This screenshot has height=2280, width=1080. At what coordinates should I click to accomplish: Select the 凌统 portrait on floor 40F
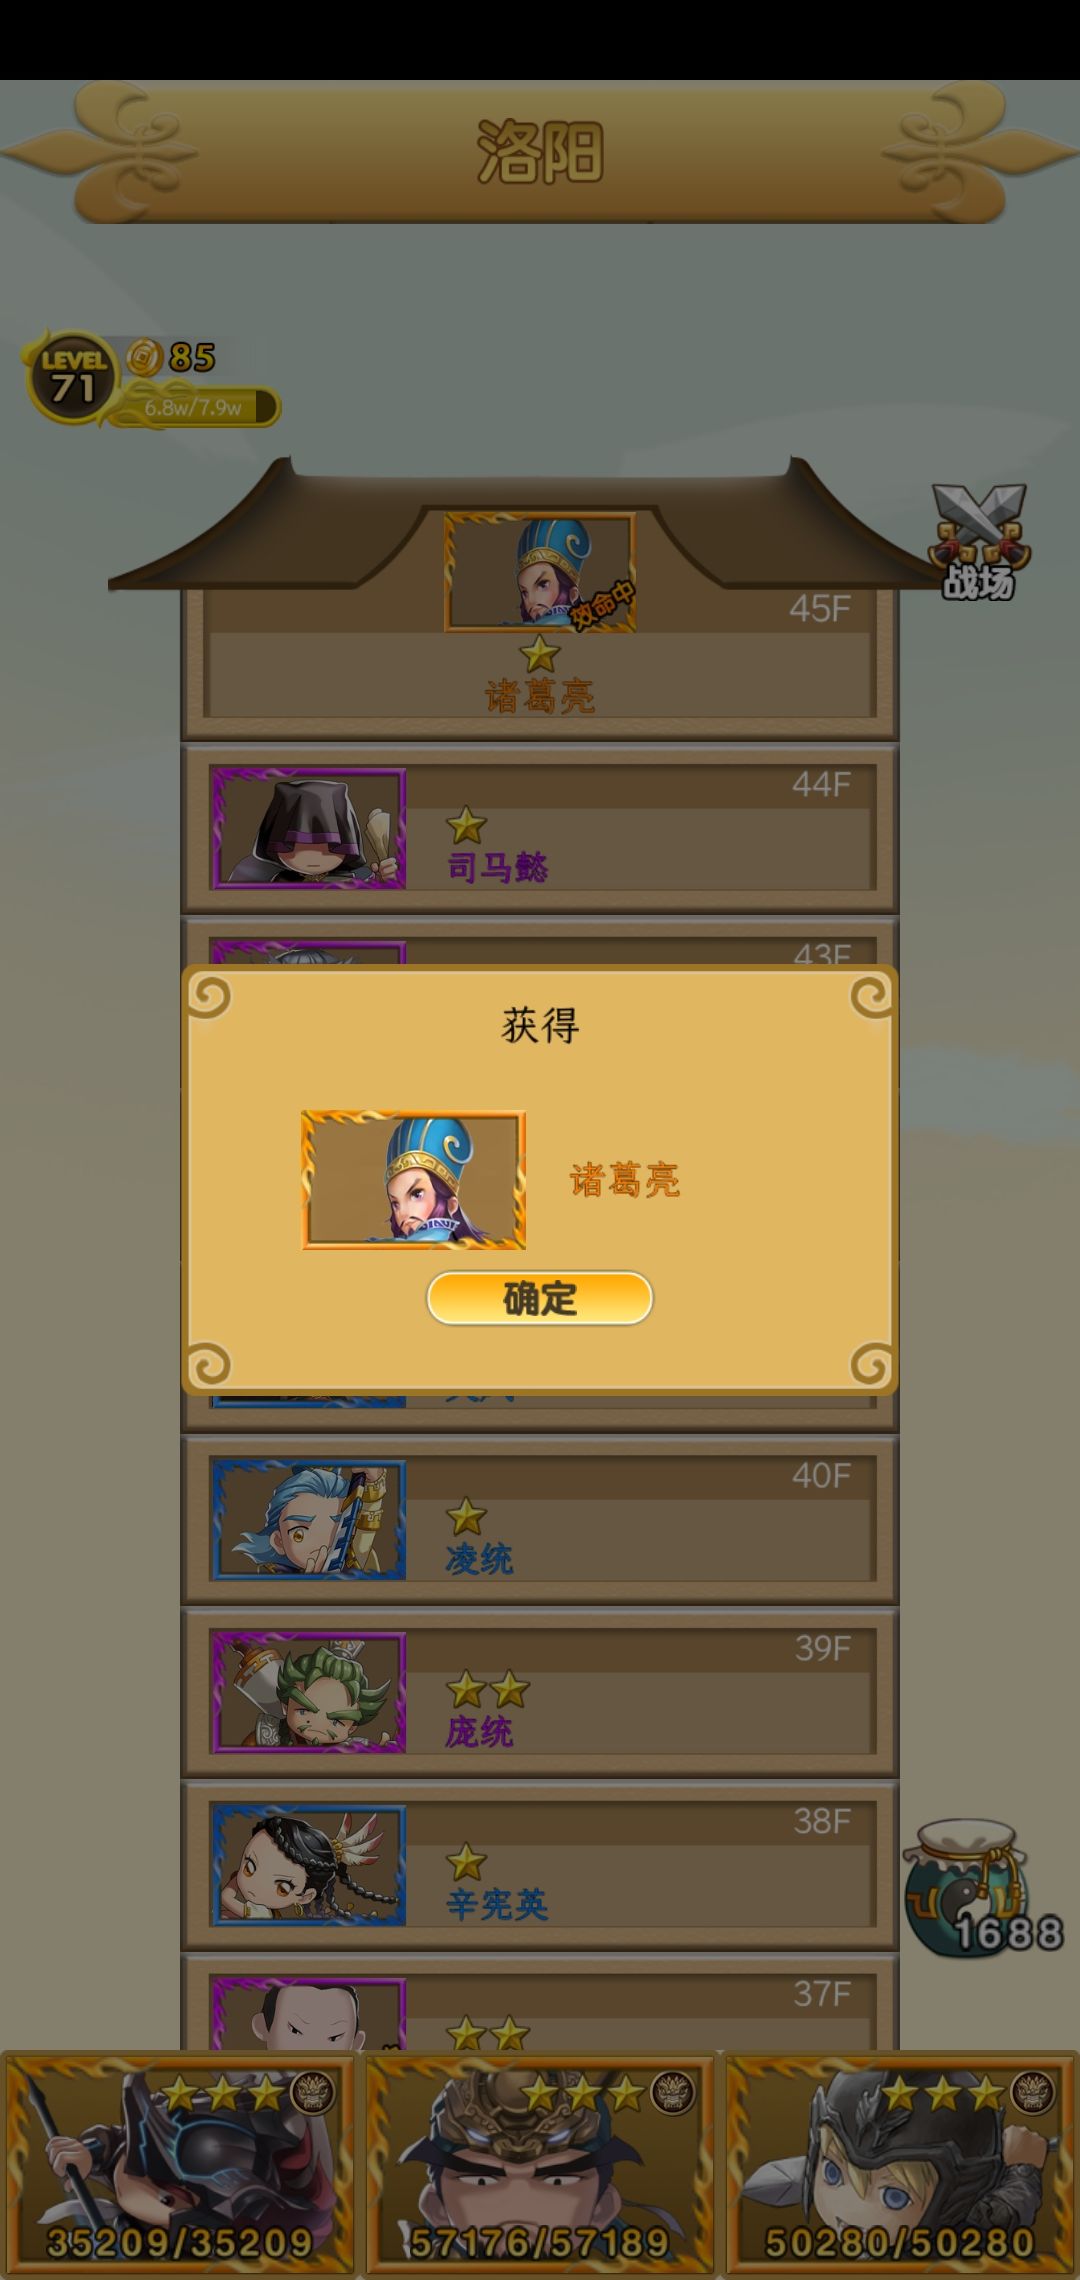309,1519
